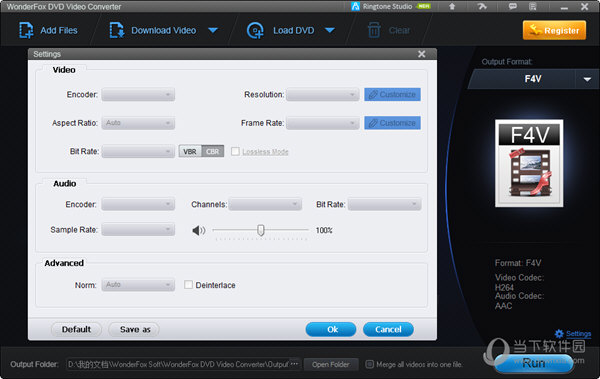600x379 pixels.
Task: Click the 'Format: F4V' info text
Action: coord(518,263)
